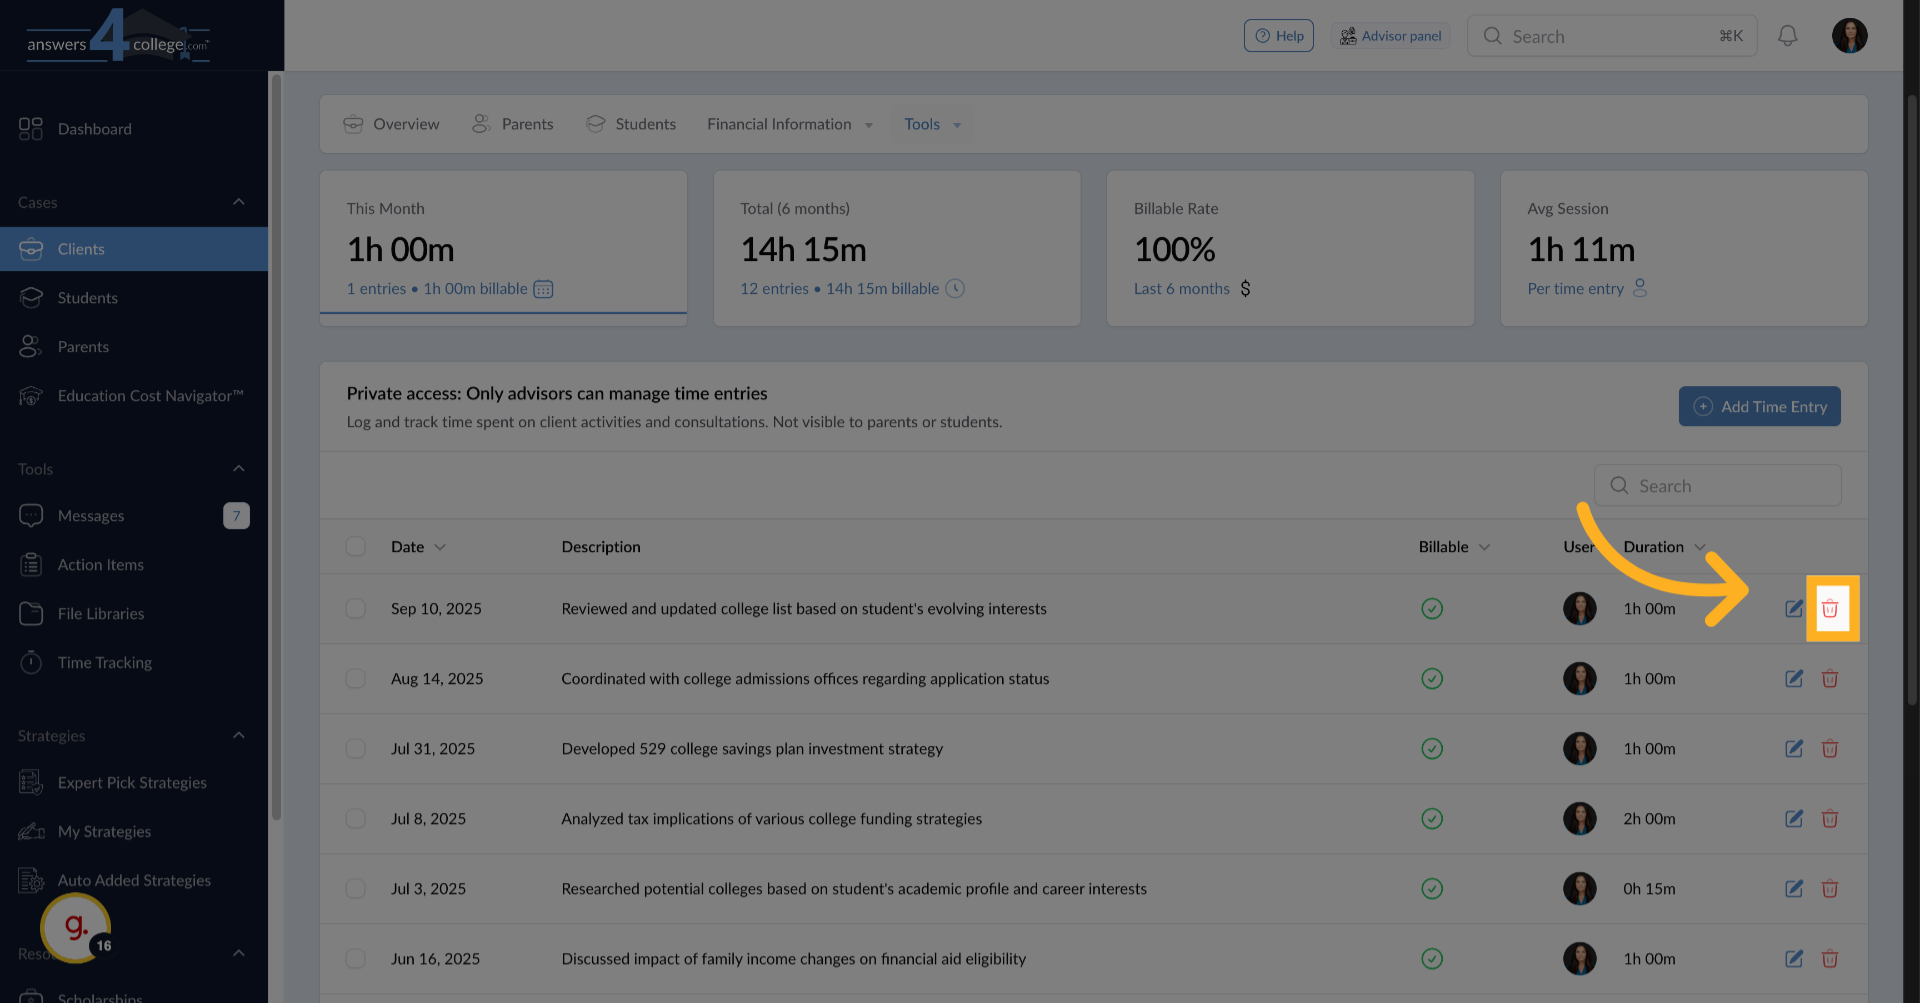1920x1003 pixels.
Task: Click the trash icon for Jul 8 entry
Action: pos(1830,819)
